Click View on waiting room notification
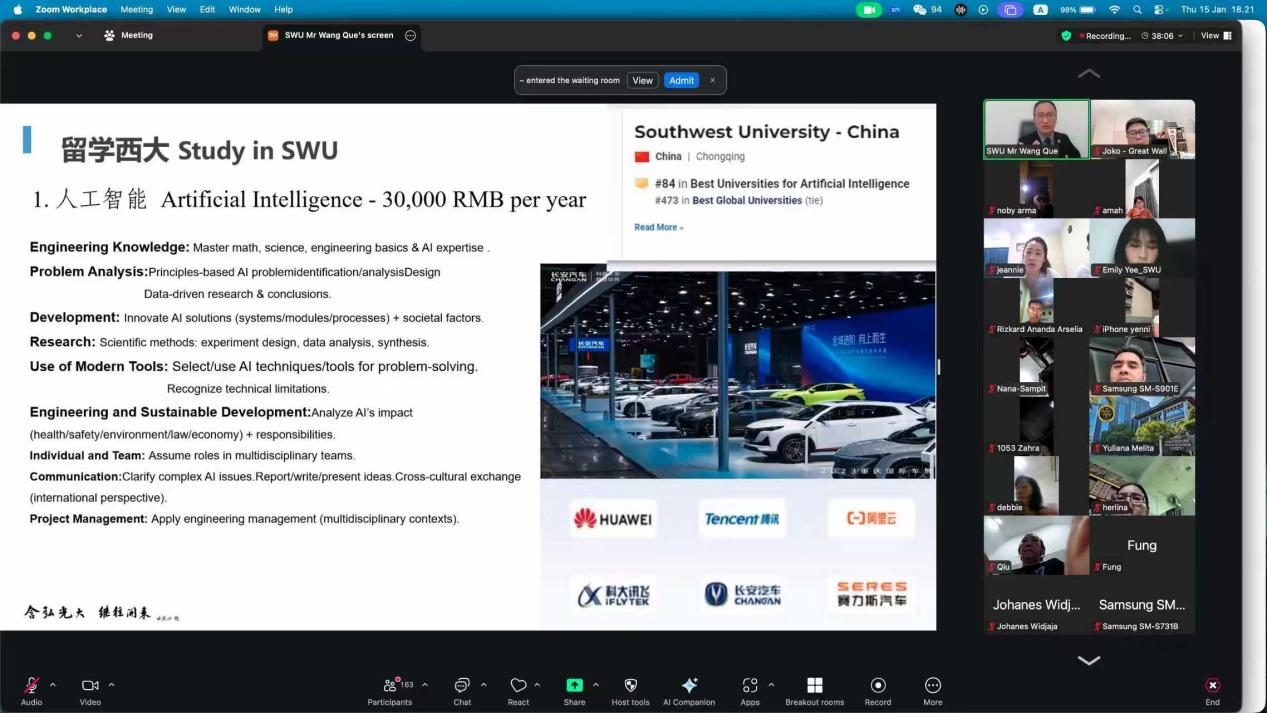This screenshot has height=713, width=1267. pyautogui.click(x=642, y=80)
